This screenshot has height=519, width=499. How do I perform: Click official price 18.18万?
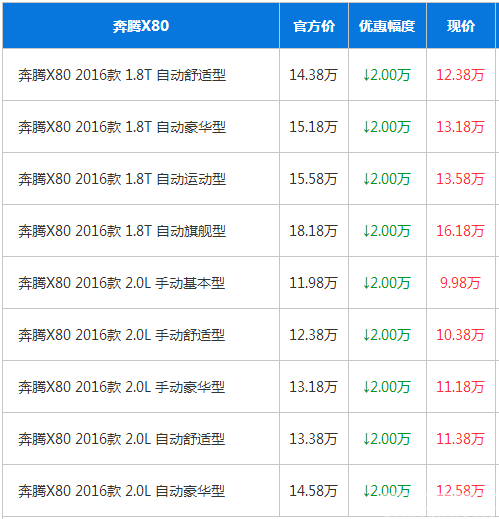313,231
